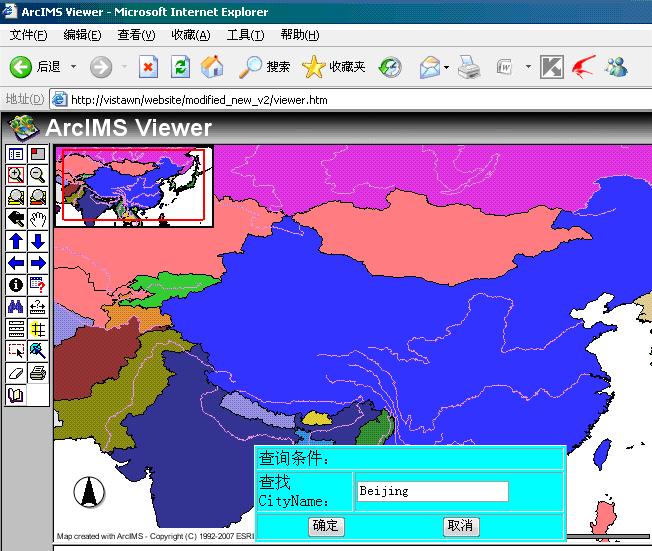
Task: Open the 查看(V) menu
Action: [136, 35]
